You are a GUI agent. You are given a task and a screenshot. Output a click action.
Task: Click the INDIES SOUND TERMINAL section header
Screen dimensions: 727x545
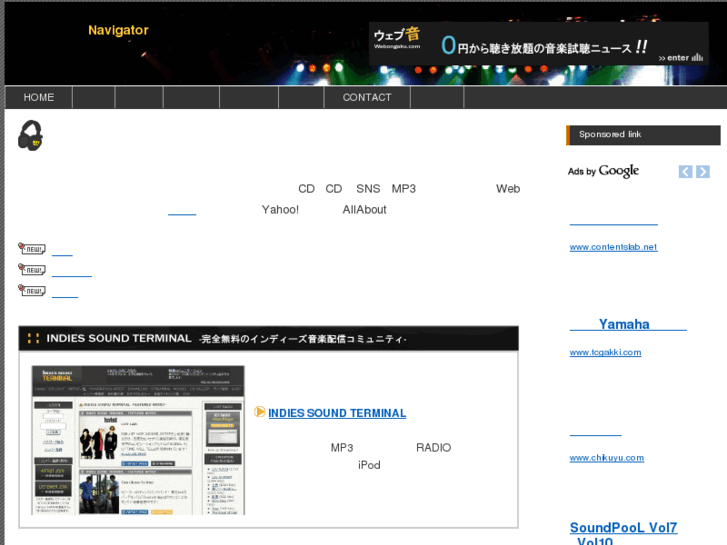268,339
